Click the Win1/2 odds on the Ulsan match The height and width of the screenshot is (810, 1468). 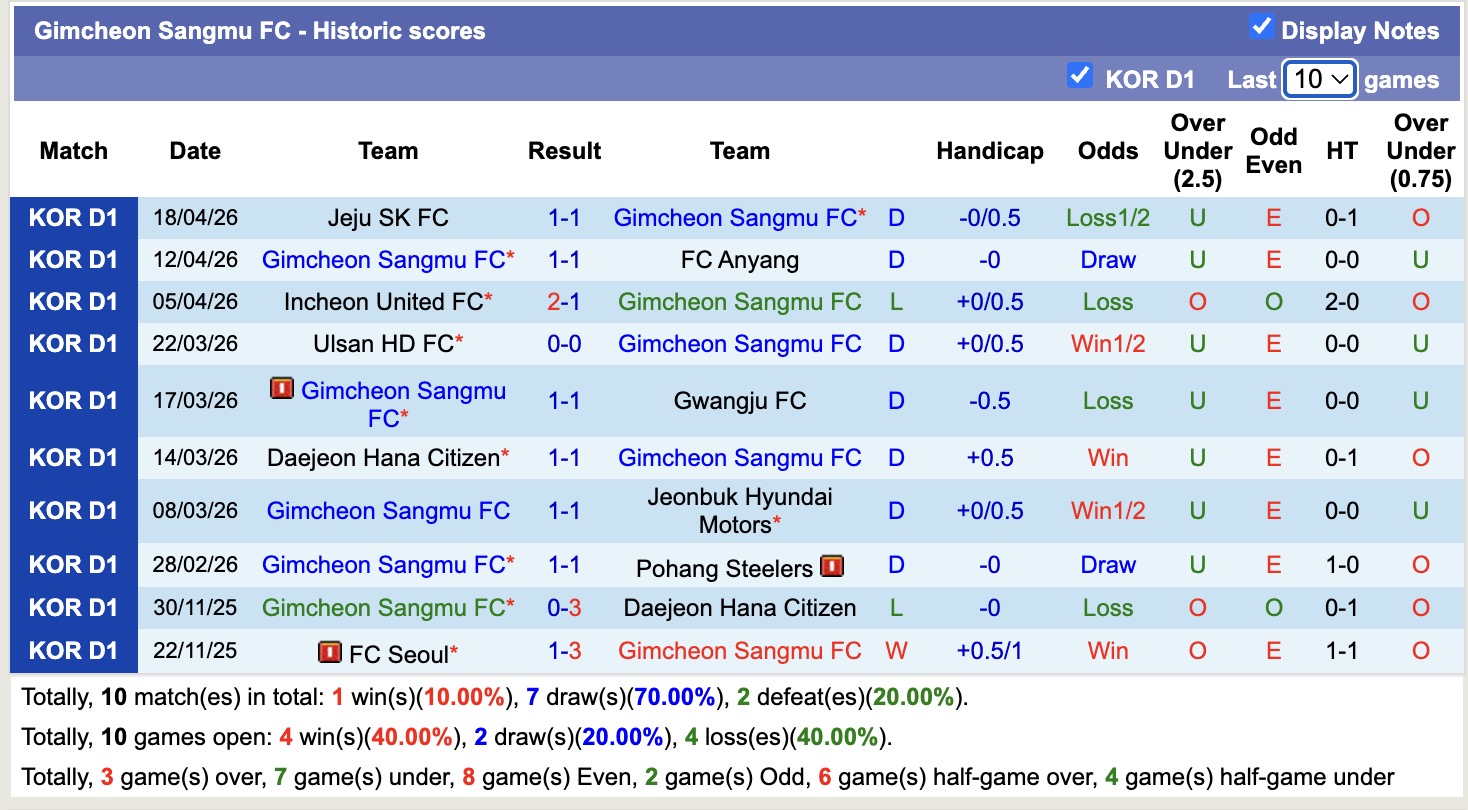[x=1107, y=343]
